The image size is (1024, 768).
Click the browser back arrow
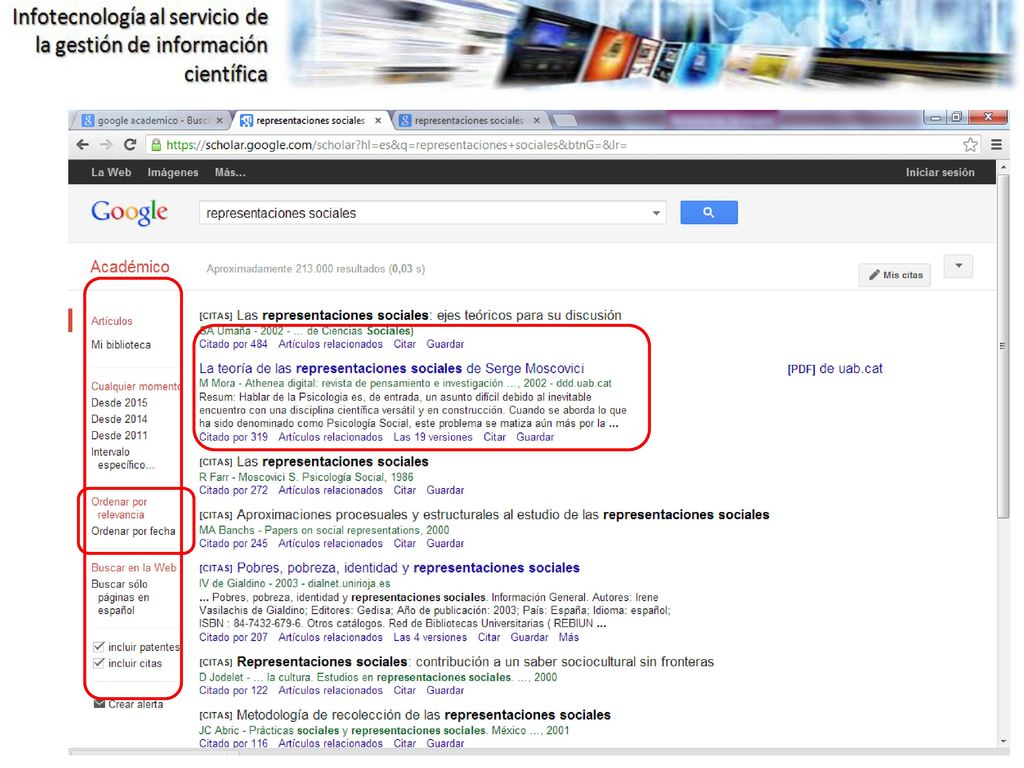pyautogui.click(x=82, y=145)
